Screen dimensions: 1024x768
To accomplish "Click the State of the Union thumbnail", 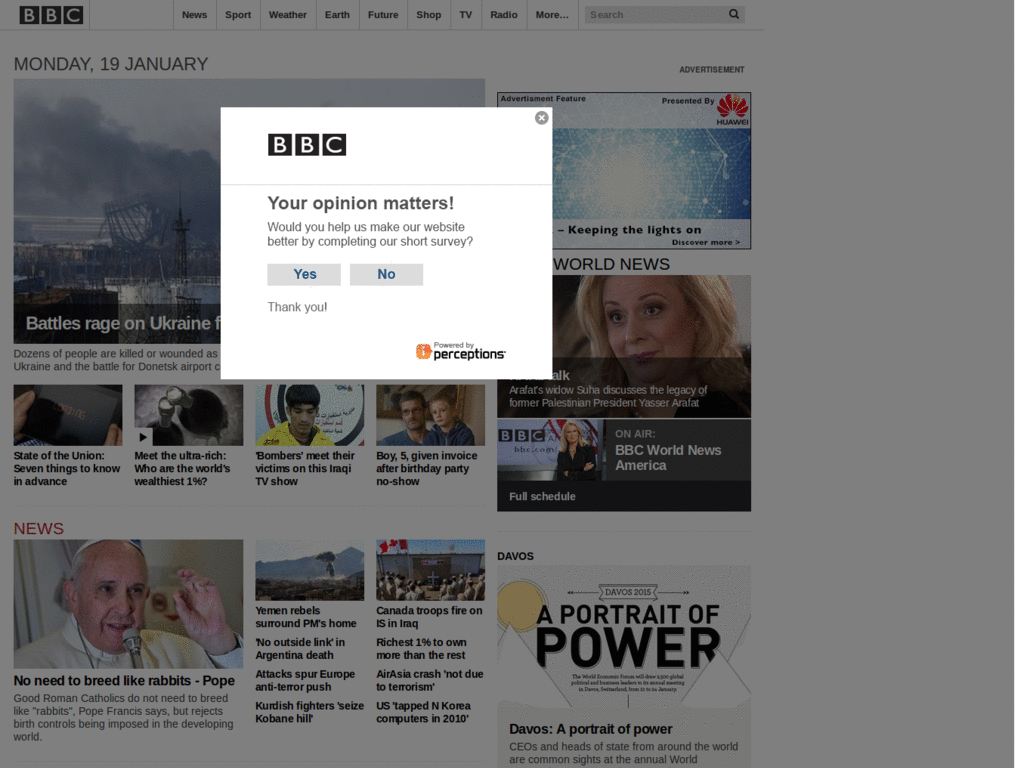I will pyautogui.click(x=68, y=415).
